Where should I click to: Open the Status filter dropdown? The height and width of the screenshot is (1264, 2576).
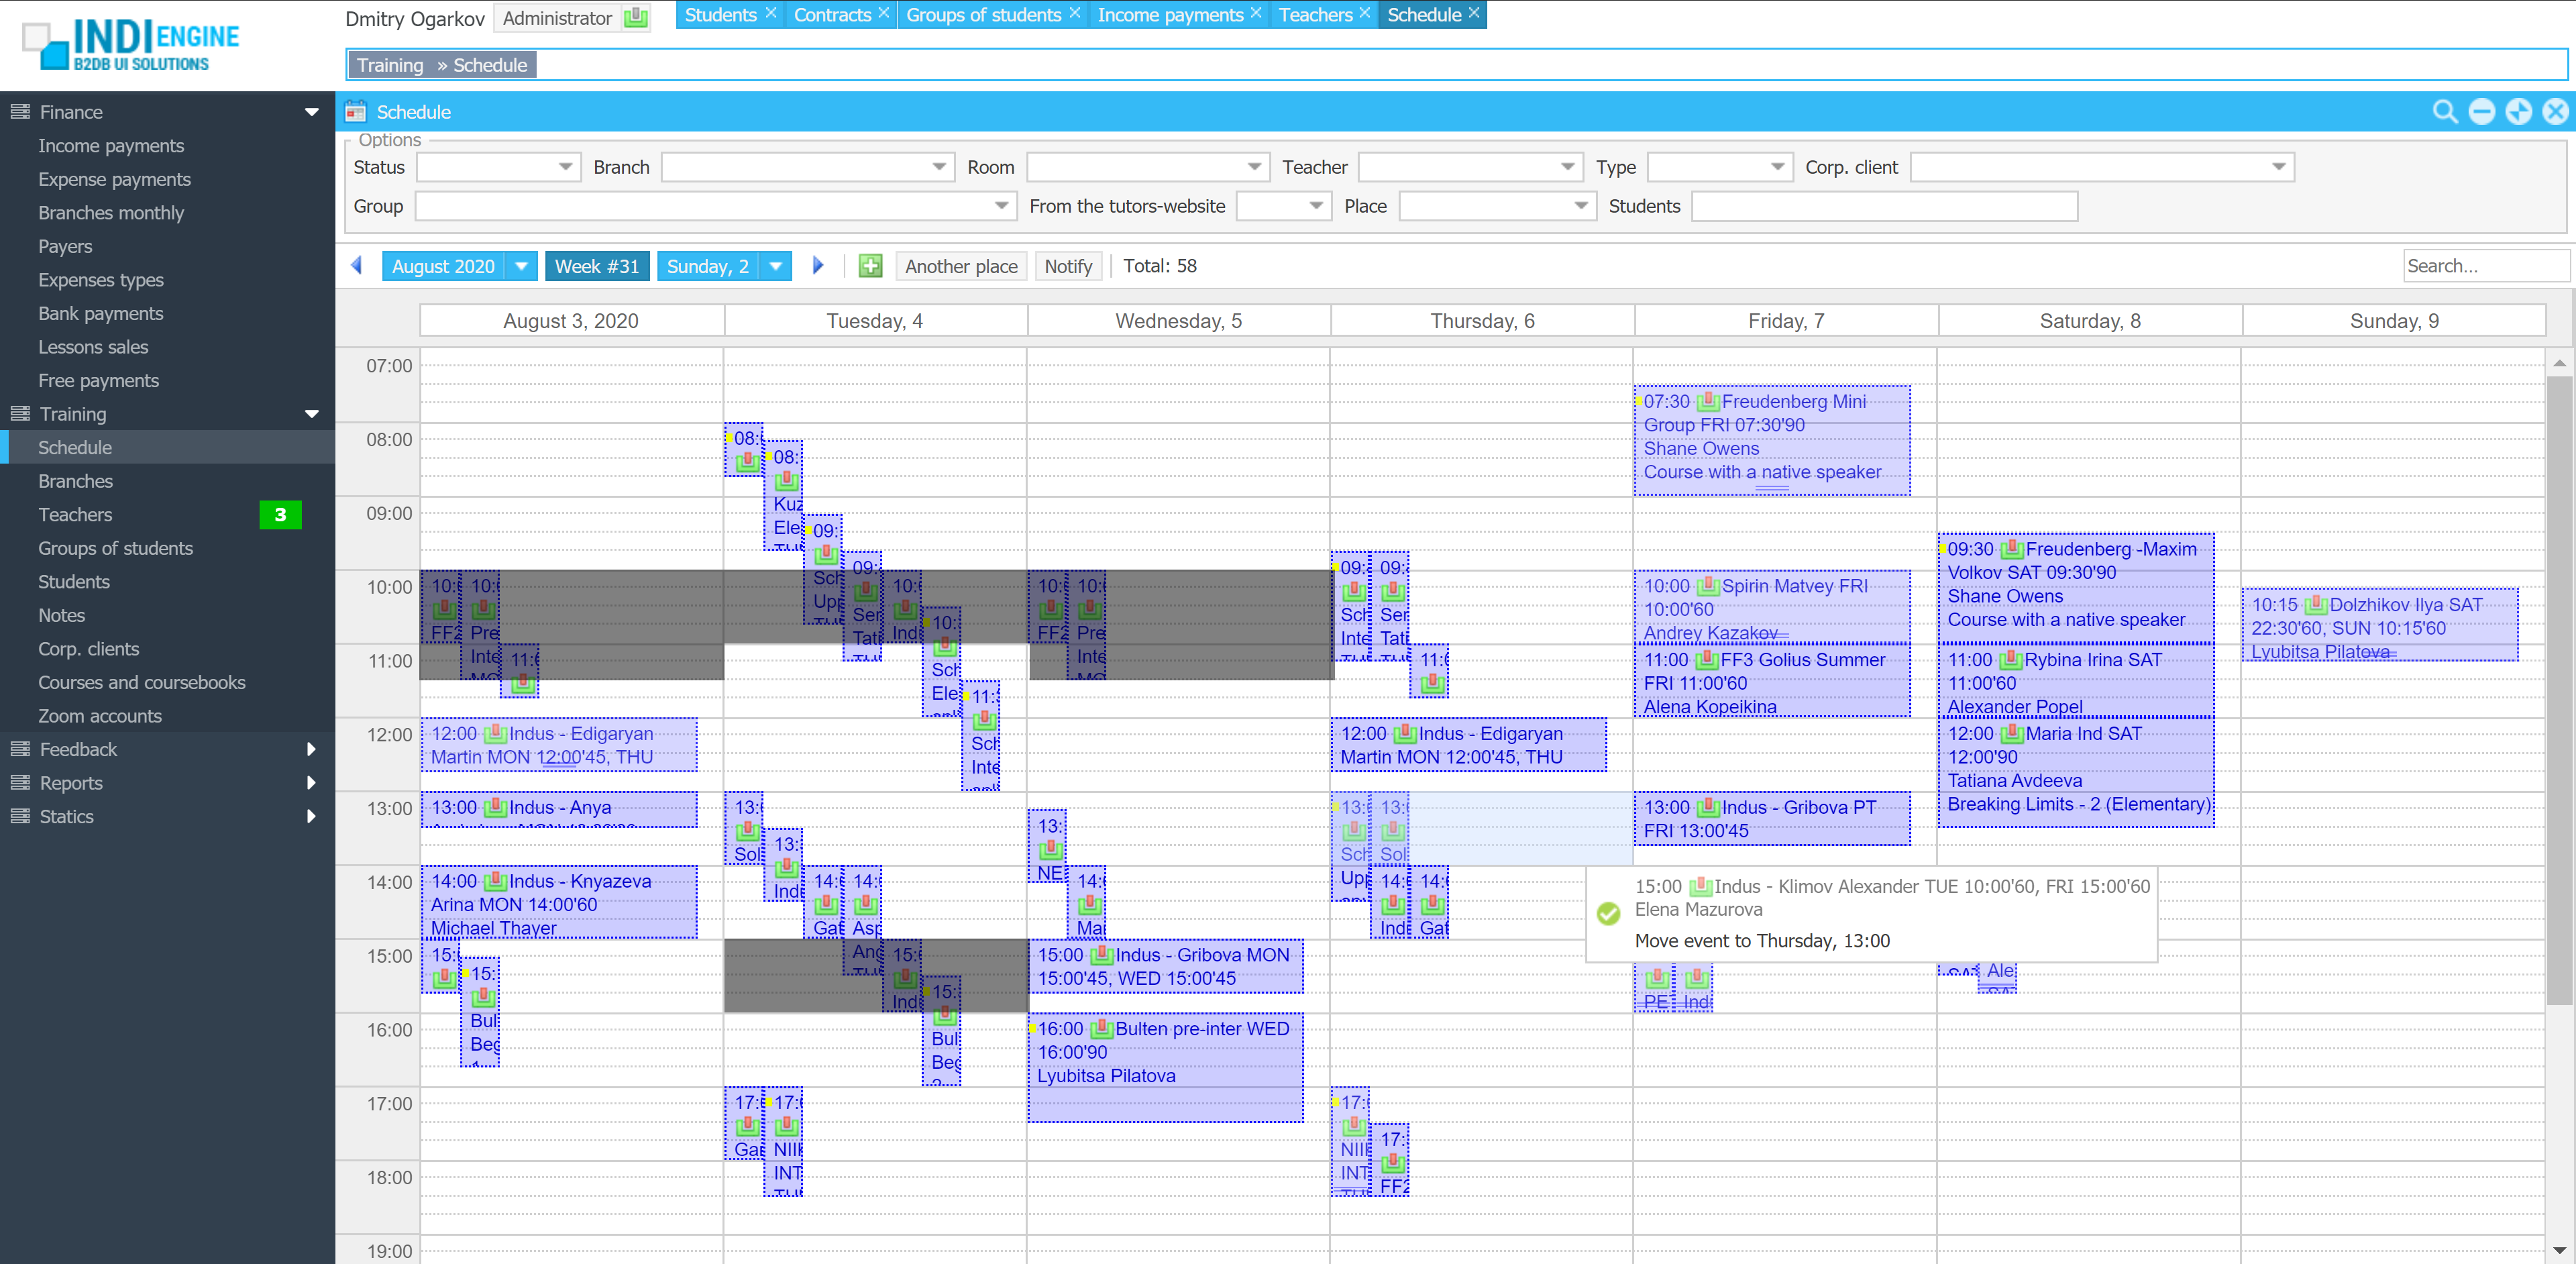[565, 167]
